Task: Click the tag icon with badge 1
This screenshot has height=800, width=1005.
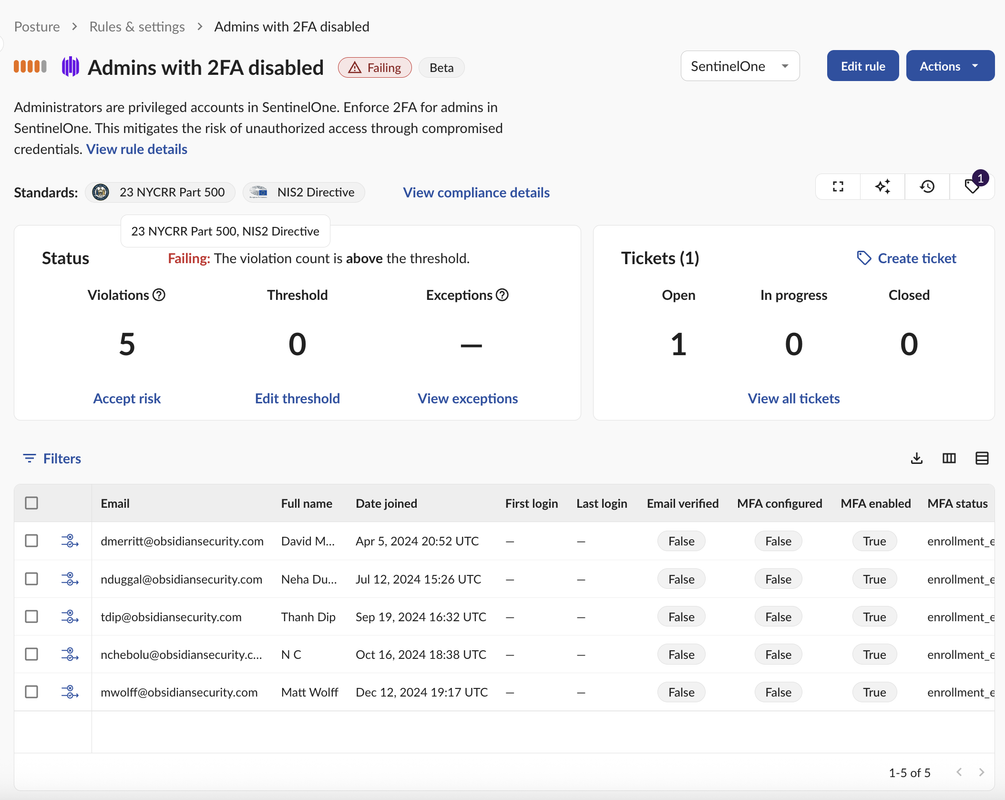Action: [972, 187]
